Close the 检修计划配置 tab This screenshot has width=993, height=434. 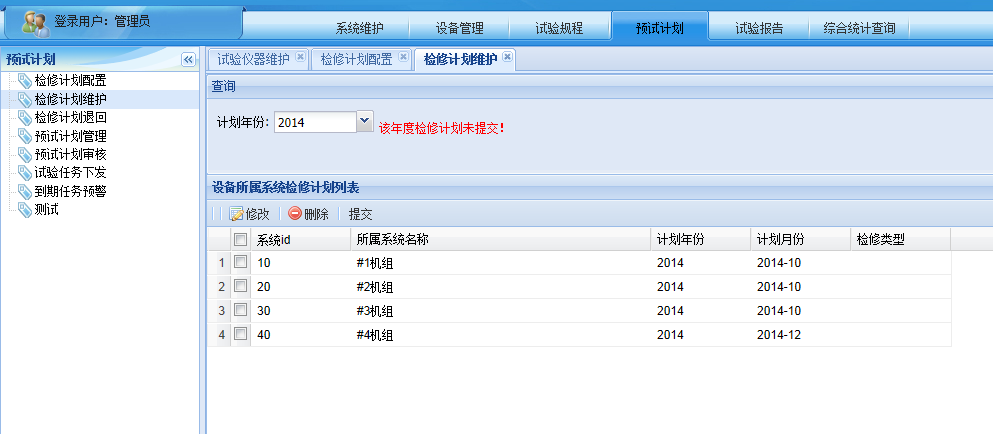click(x=403, y=58)
